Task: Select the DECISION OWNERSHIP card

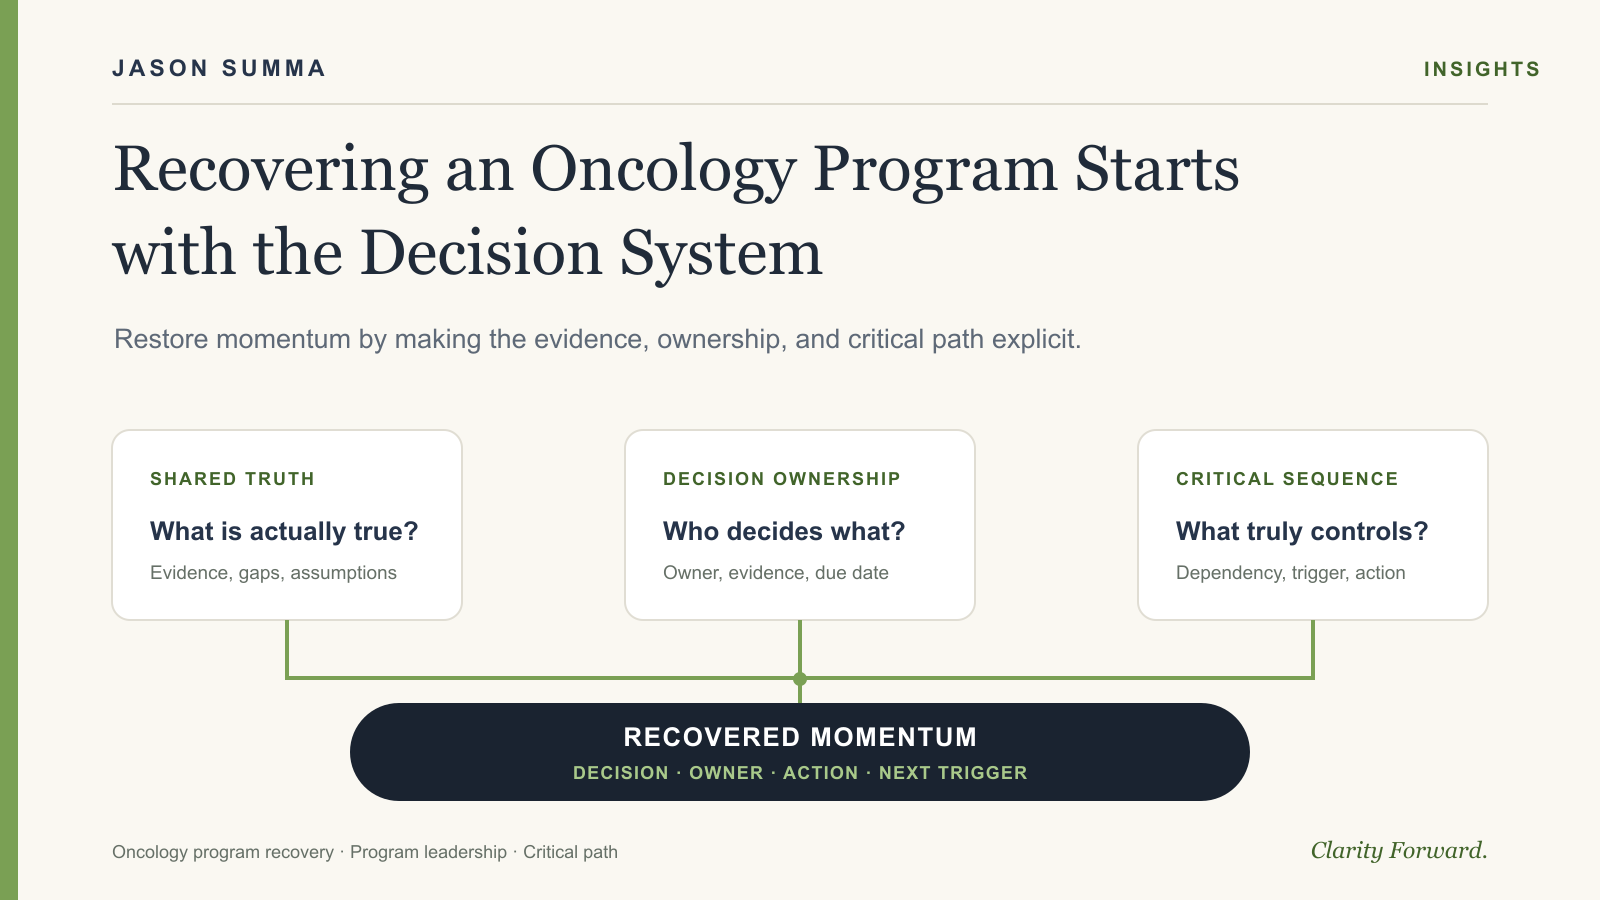Action: pyautogui.click(x=800, y=525)
